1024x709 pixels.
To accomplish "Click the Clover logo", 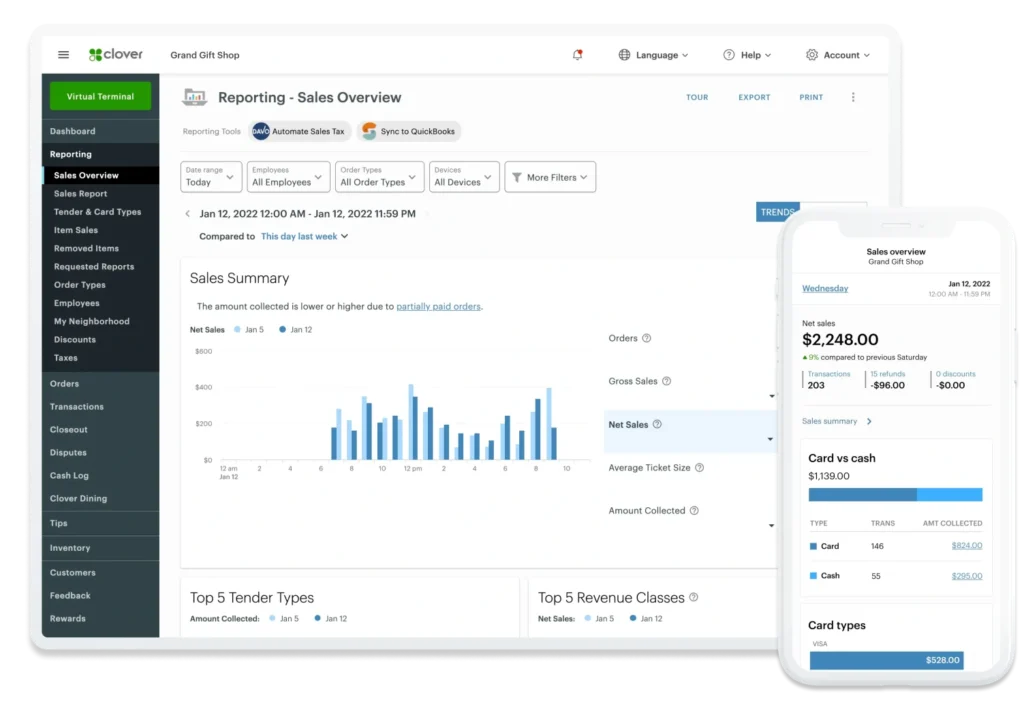I will [116, 55].
